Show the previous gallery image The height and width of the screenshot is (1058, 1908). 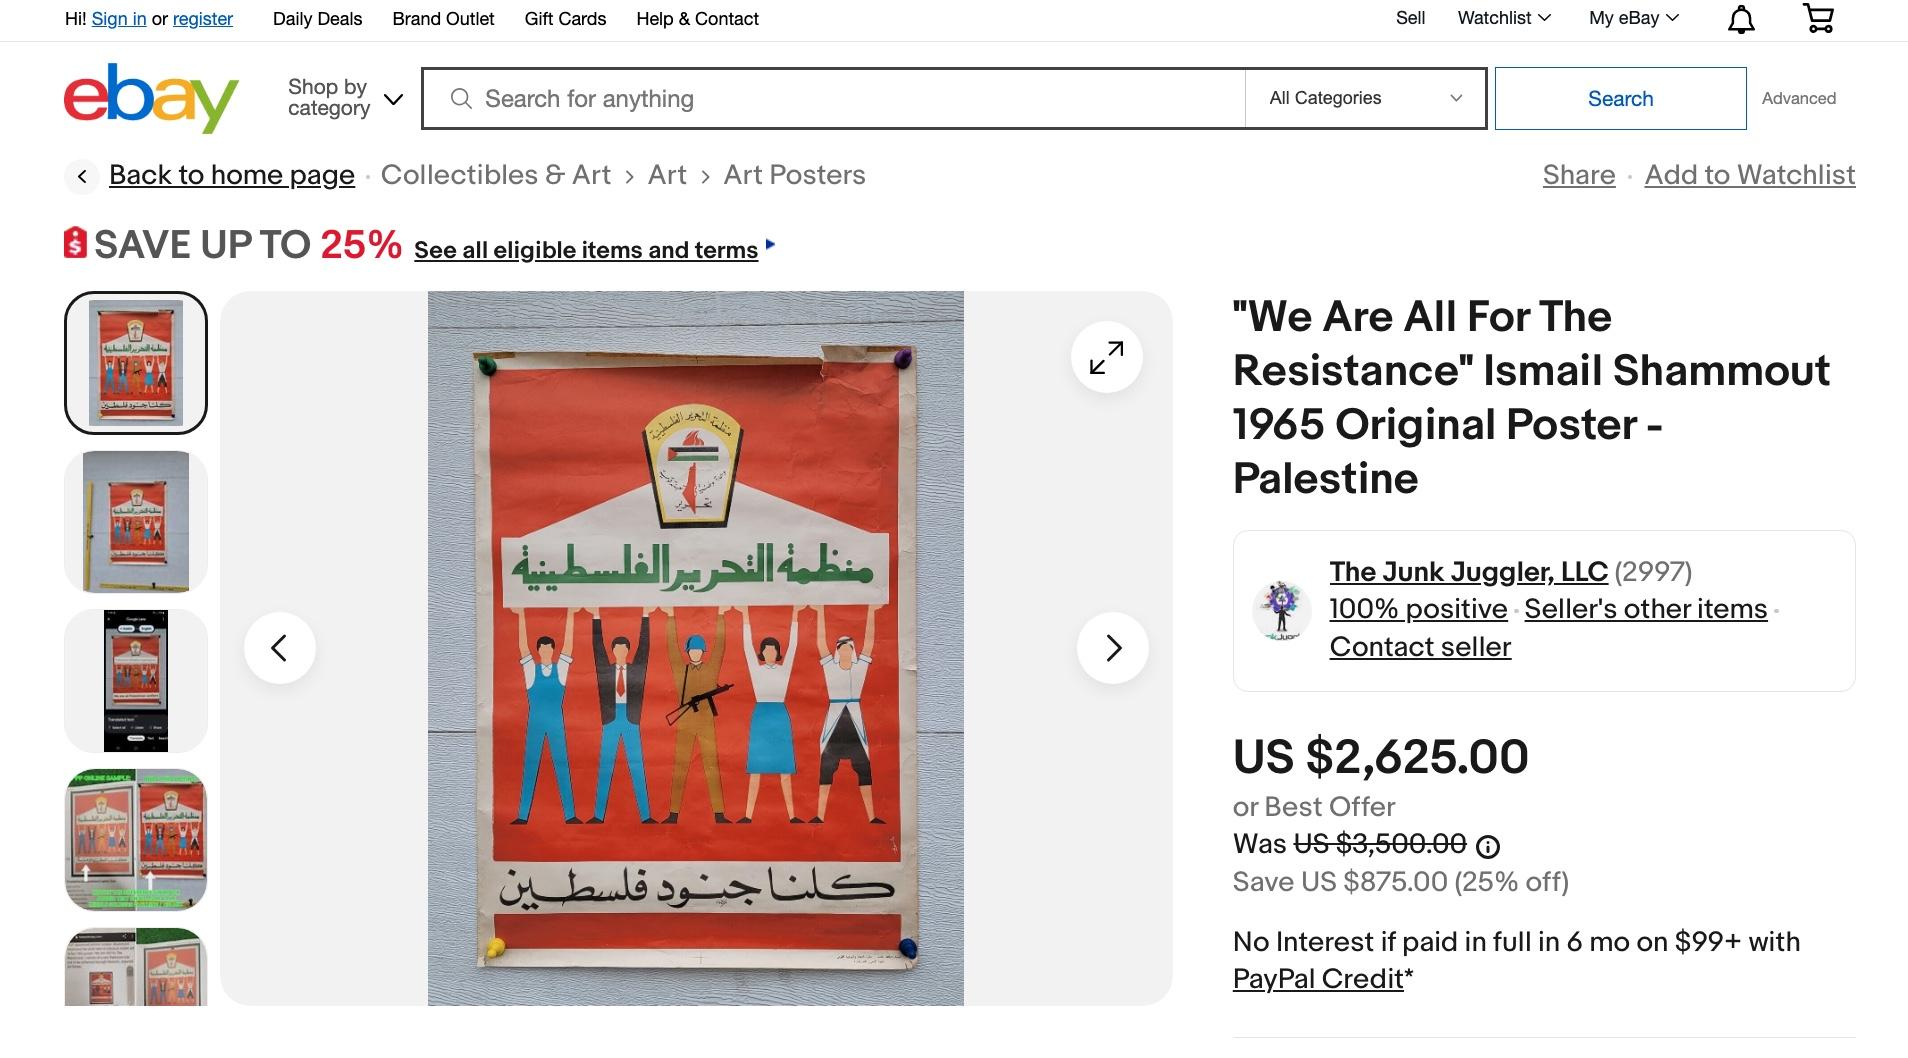click(280, 648)
